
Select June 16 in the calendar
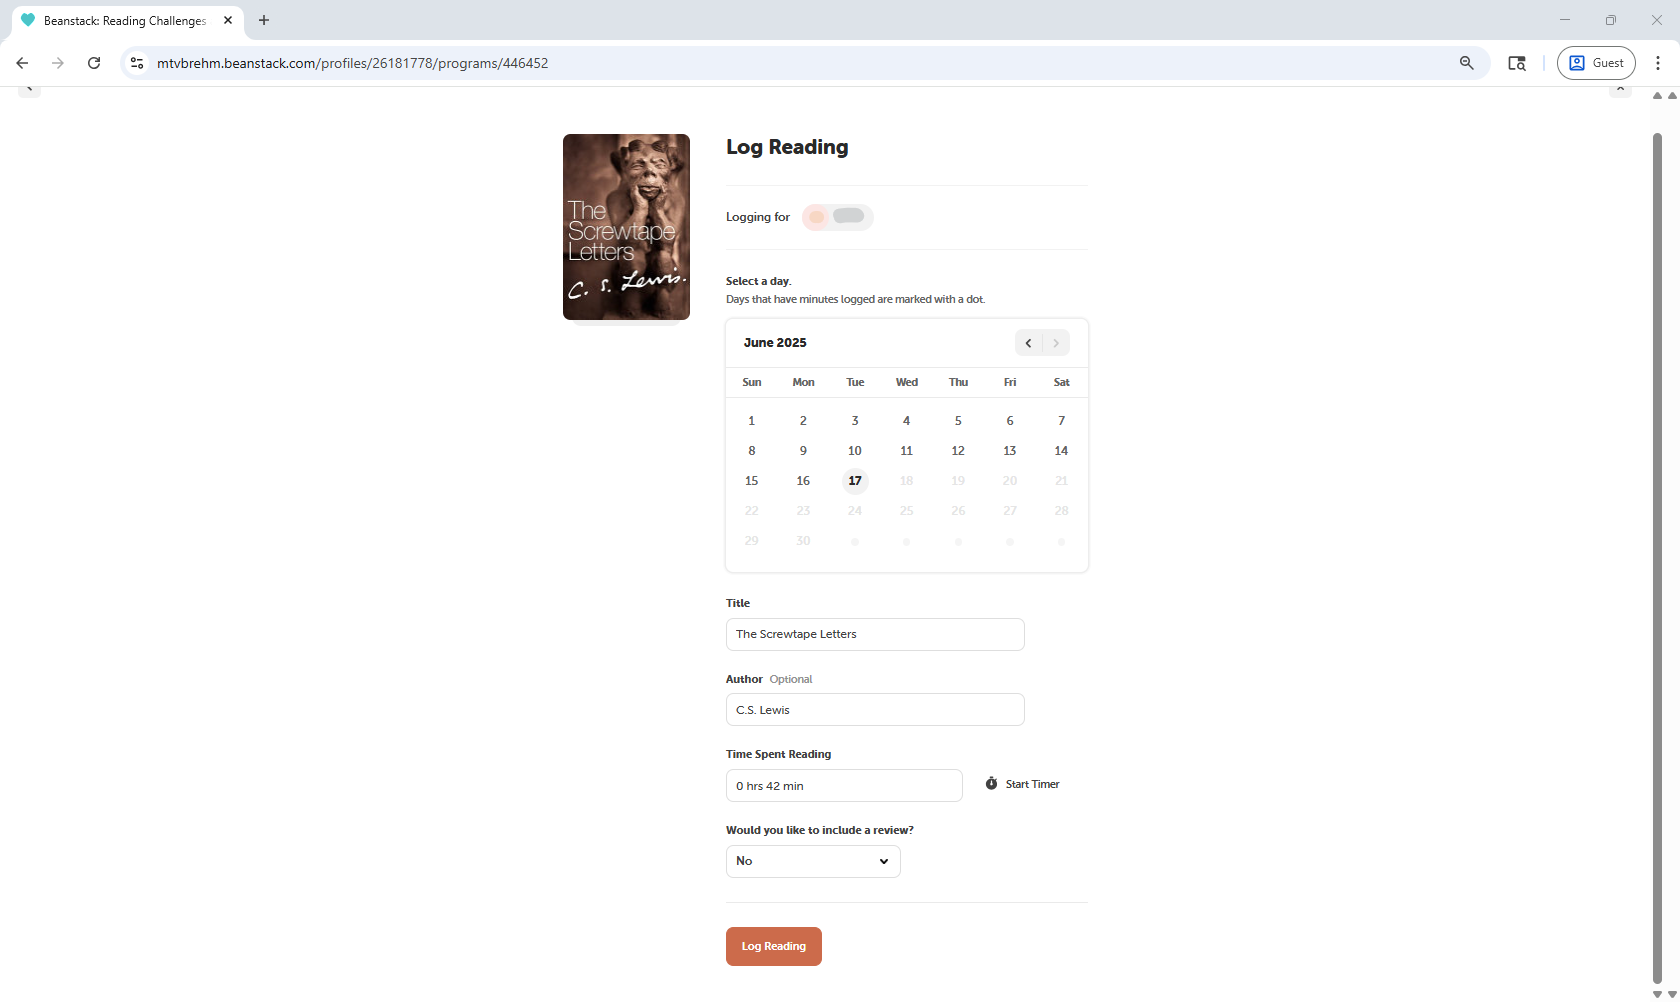tap(803, 481)
